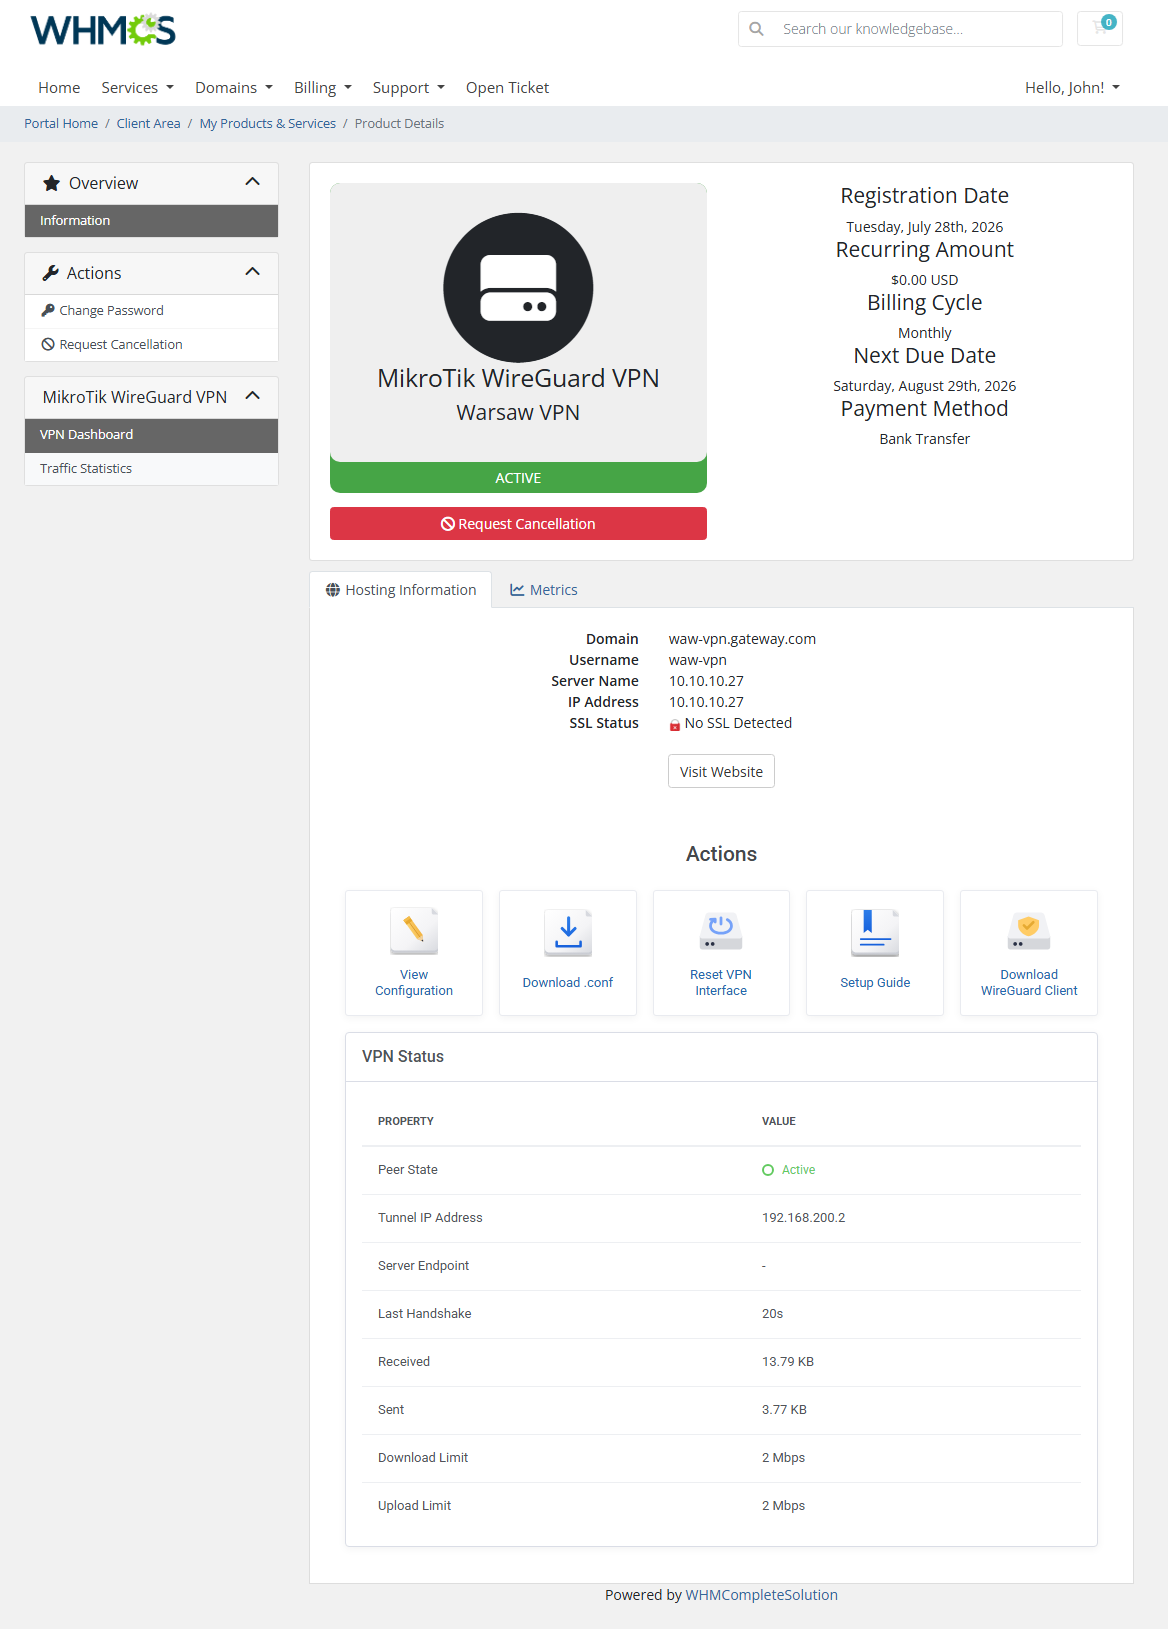The height and width of the screenshot is (1629, 1168).
Task: Click the VPN Status panel heading
Action: [403, 1057]
